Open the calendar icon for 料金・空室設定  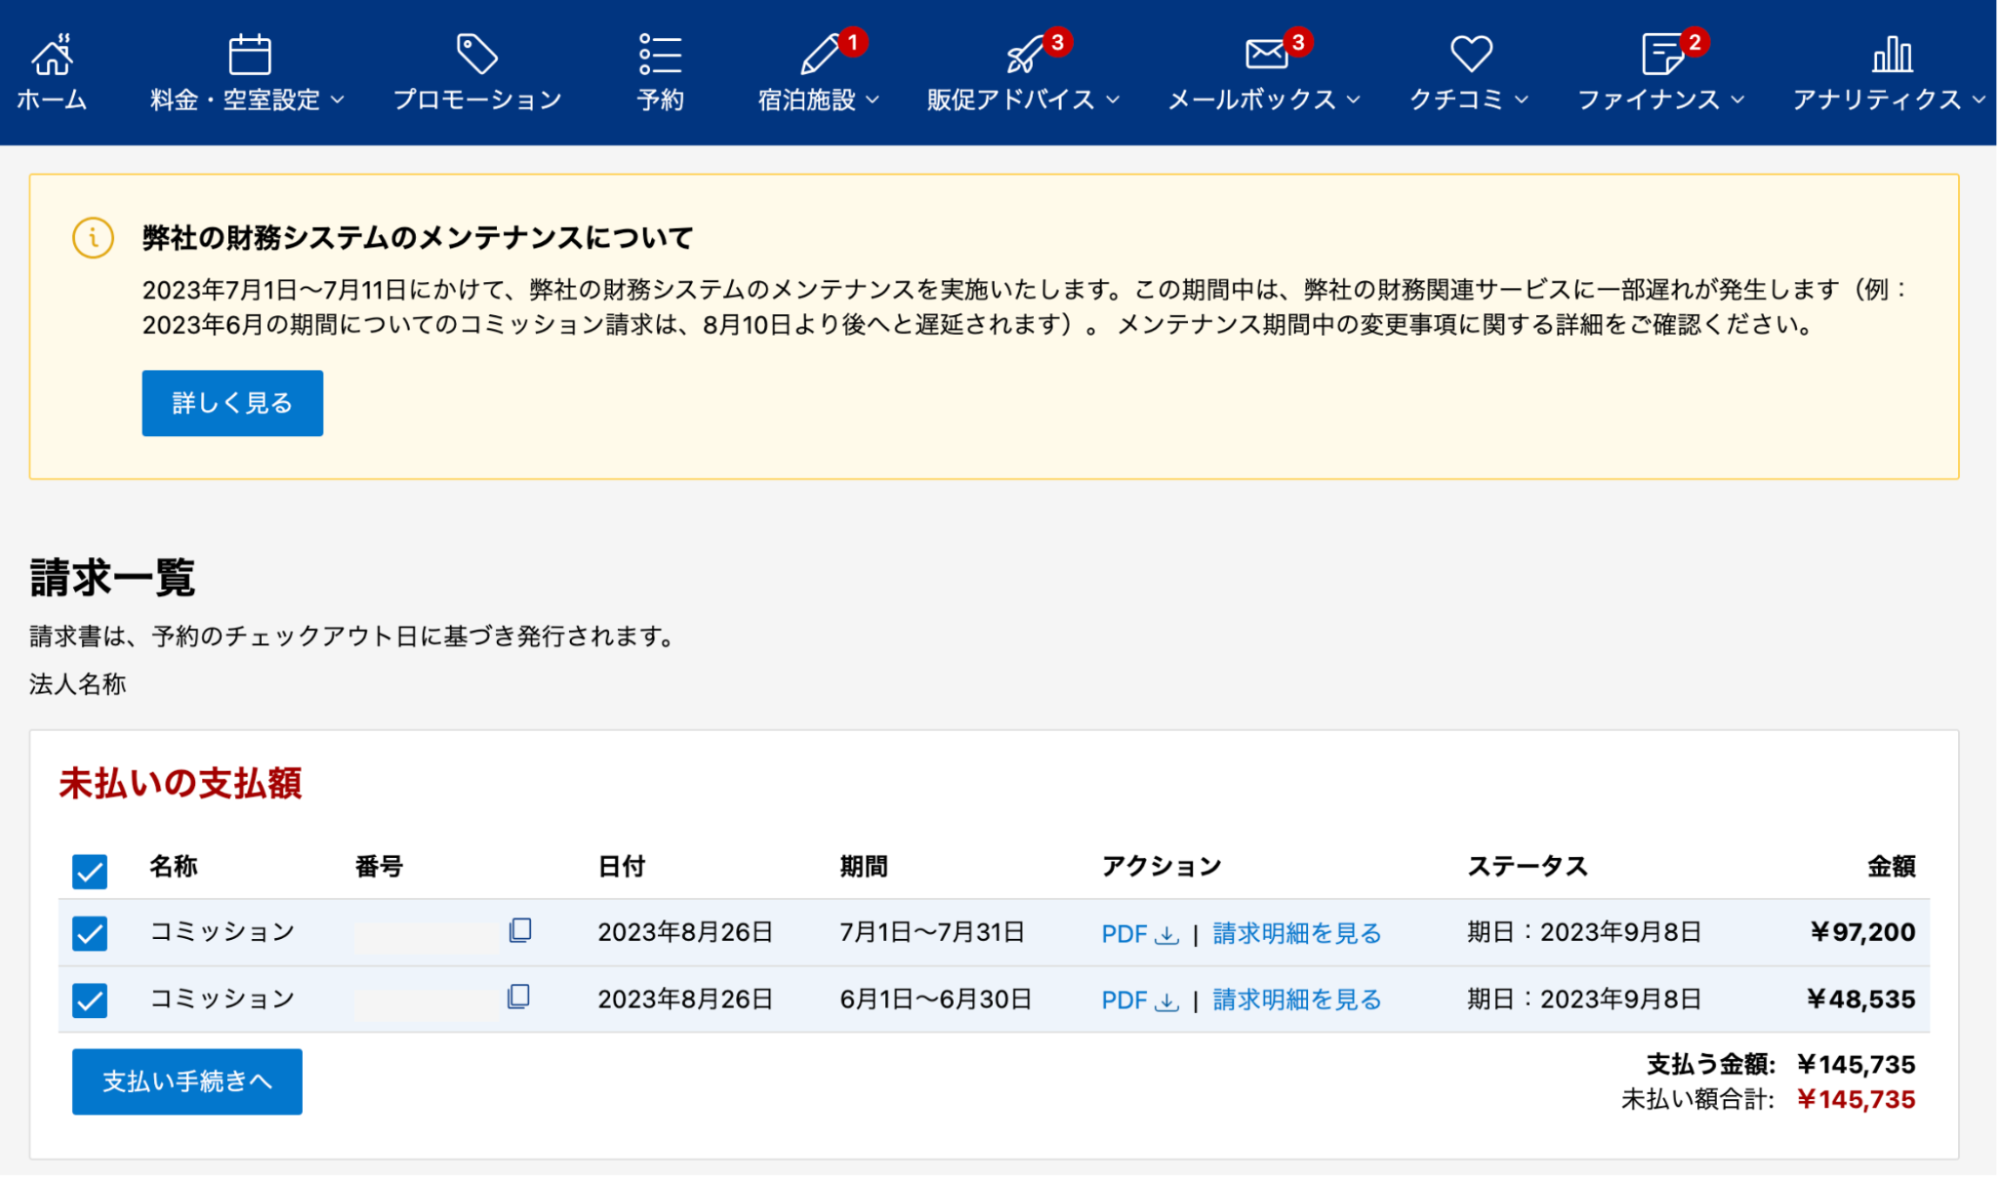click(x=249, y=55)
